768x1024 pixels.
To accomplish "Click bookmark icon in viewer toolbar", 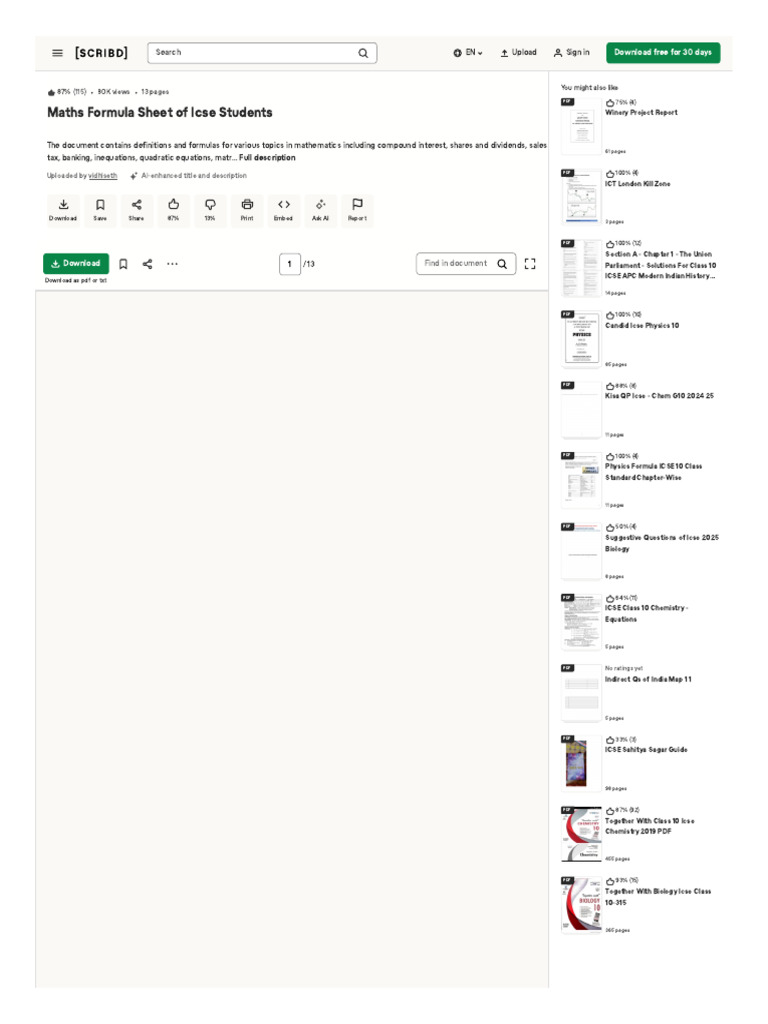I will pos(123,264).
